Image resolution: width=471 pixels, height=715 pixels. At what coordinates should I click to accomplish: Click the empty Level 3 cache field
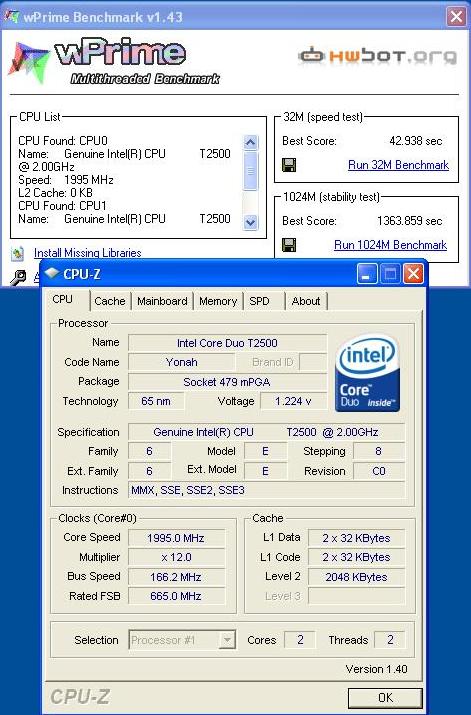pos(356,596)
